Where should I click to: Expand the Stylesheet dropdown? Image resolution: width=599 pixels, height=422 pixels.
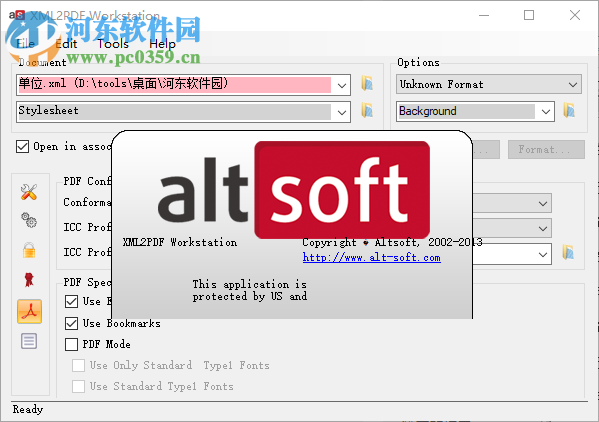click(342, 112)
